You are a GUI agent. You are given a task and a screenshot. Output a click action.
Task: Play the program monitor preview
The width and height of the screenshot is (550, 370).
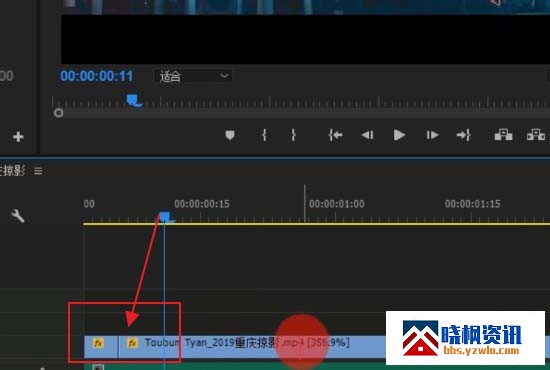(x=399, y=135)
